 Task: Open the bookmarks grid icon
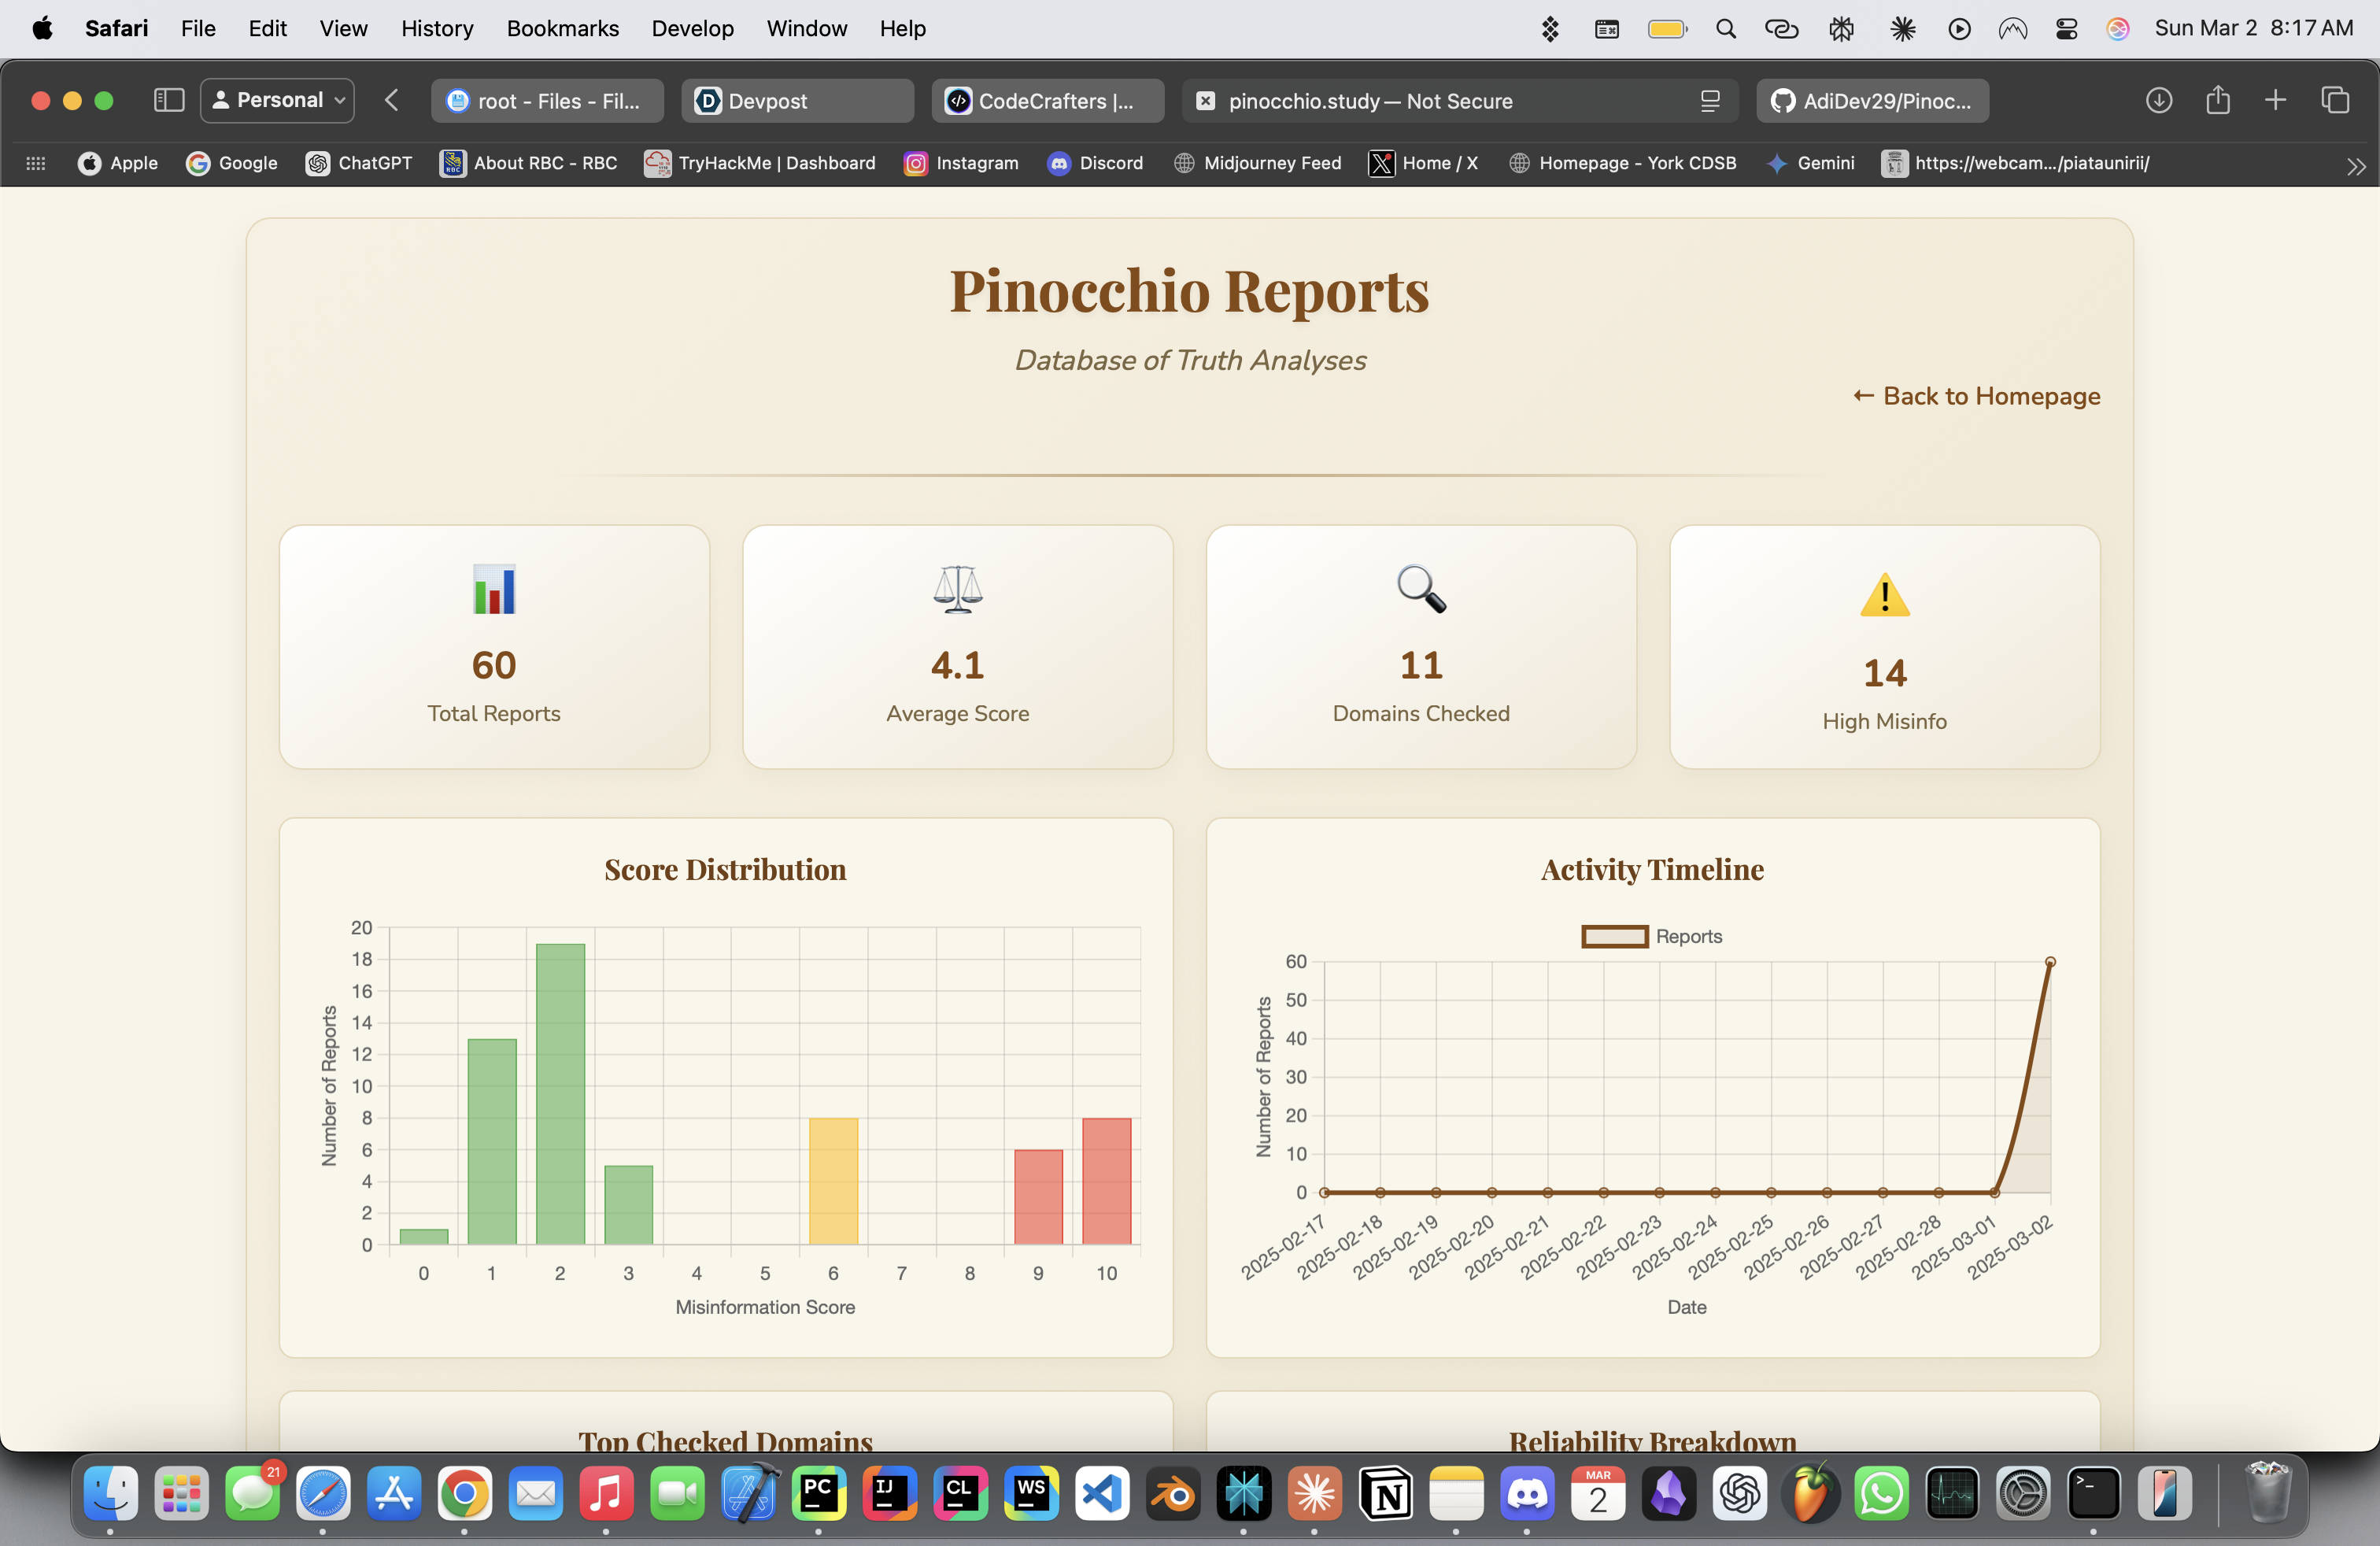[36, 163]
